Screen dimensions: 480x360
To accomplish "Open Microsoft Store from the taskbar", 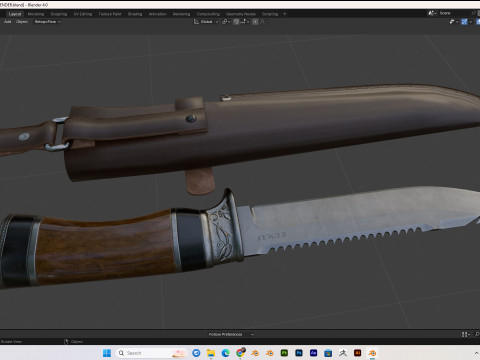I will point(328,353).
